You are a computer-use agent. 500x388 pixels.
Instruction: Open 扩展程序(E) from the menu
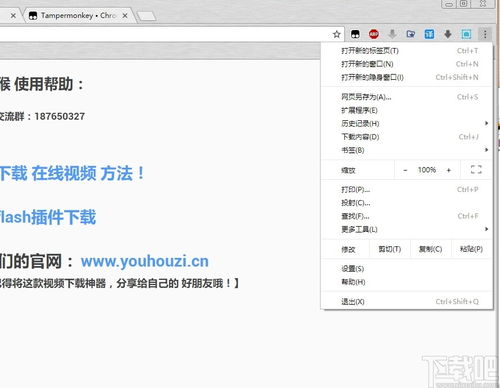tap(407, 110)
